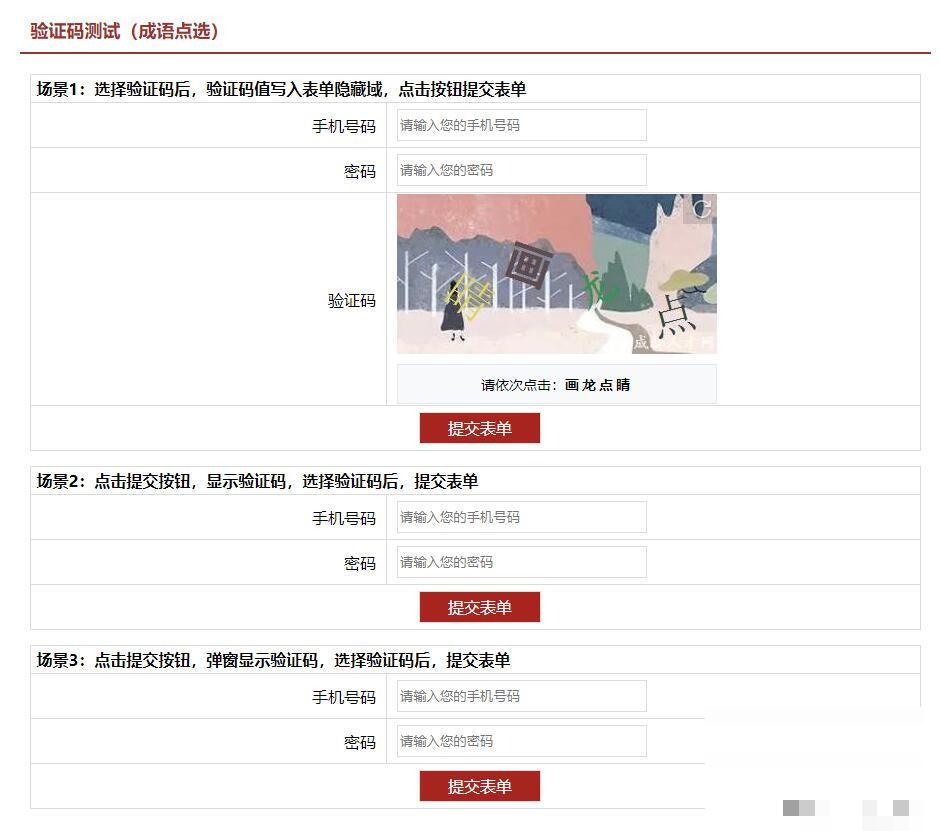Click 提交表单 button in 场景3

(478, 785)
